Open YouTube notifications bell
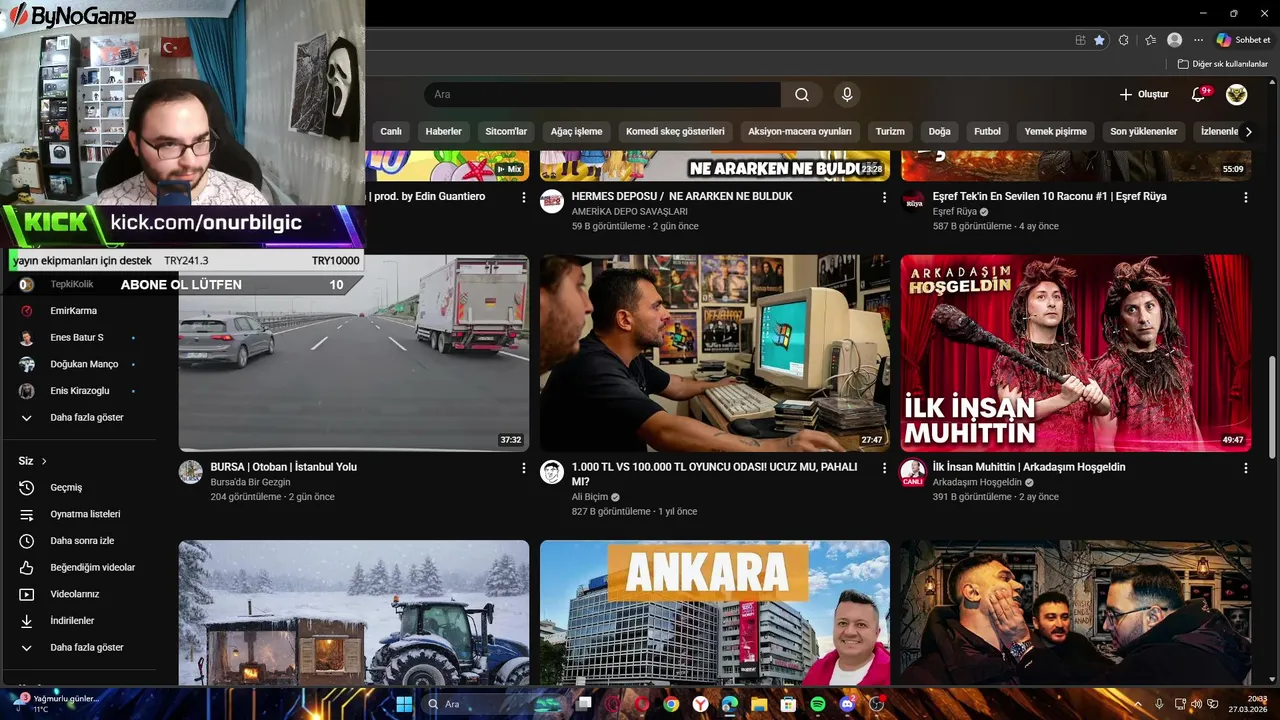 pos(1198,95)
